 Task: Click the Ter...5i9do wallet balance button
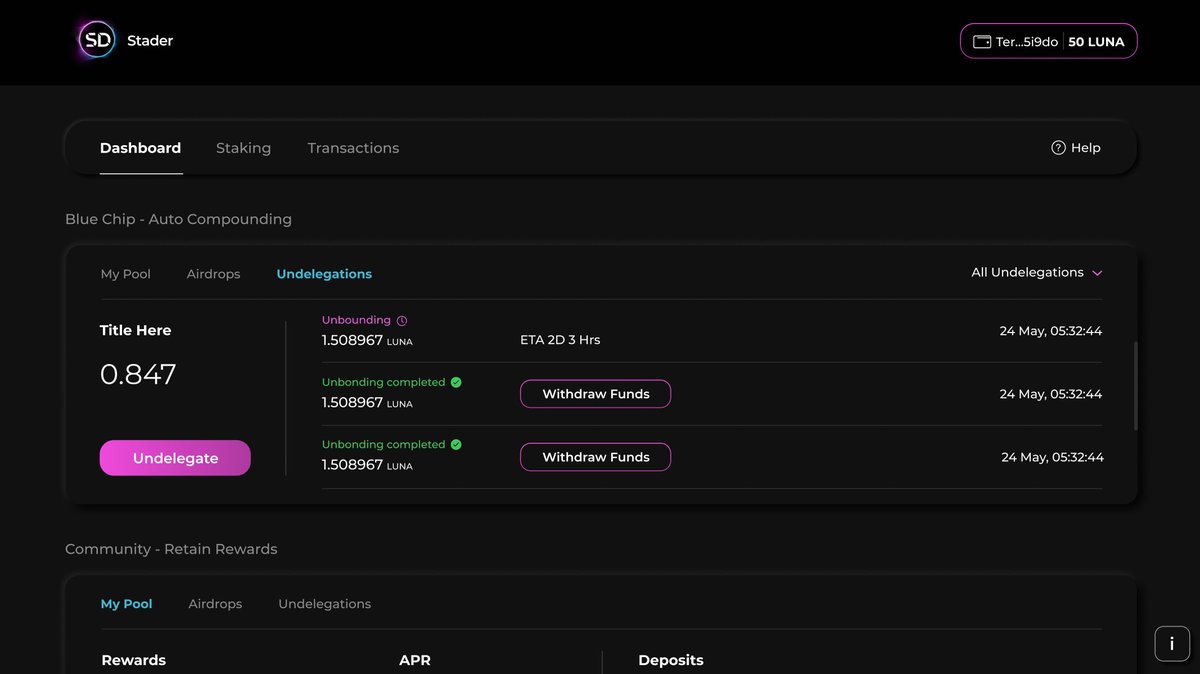1048,41
